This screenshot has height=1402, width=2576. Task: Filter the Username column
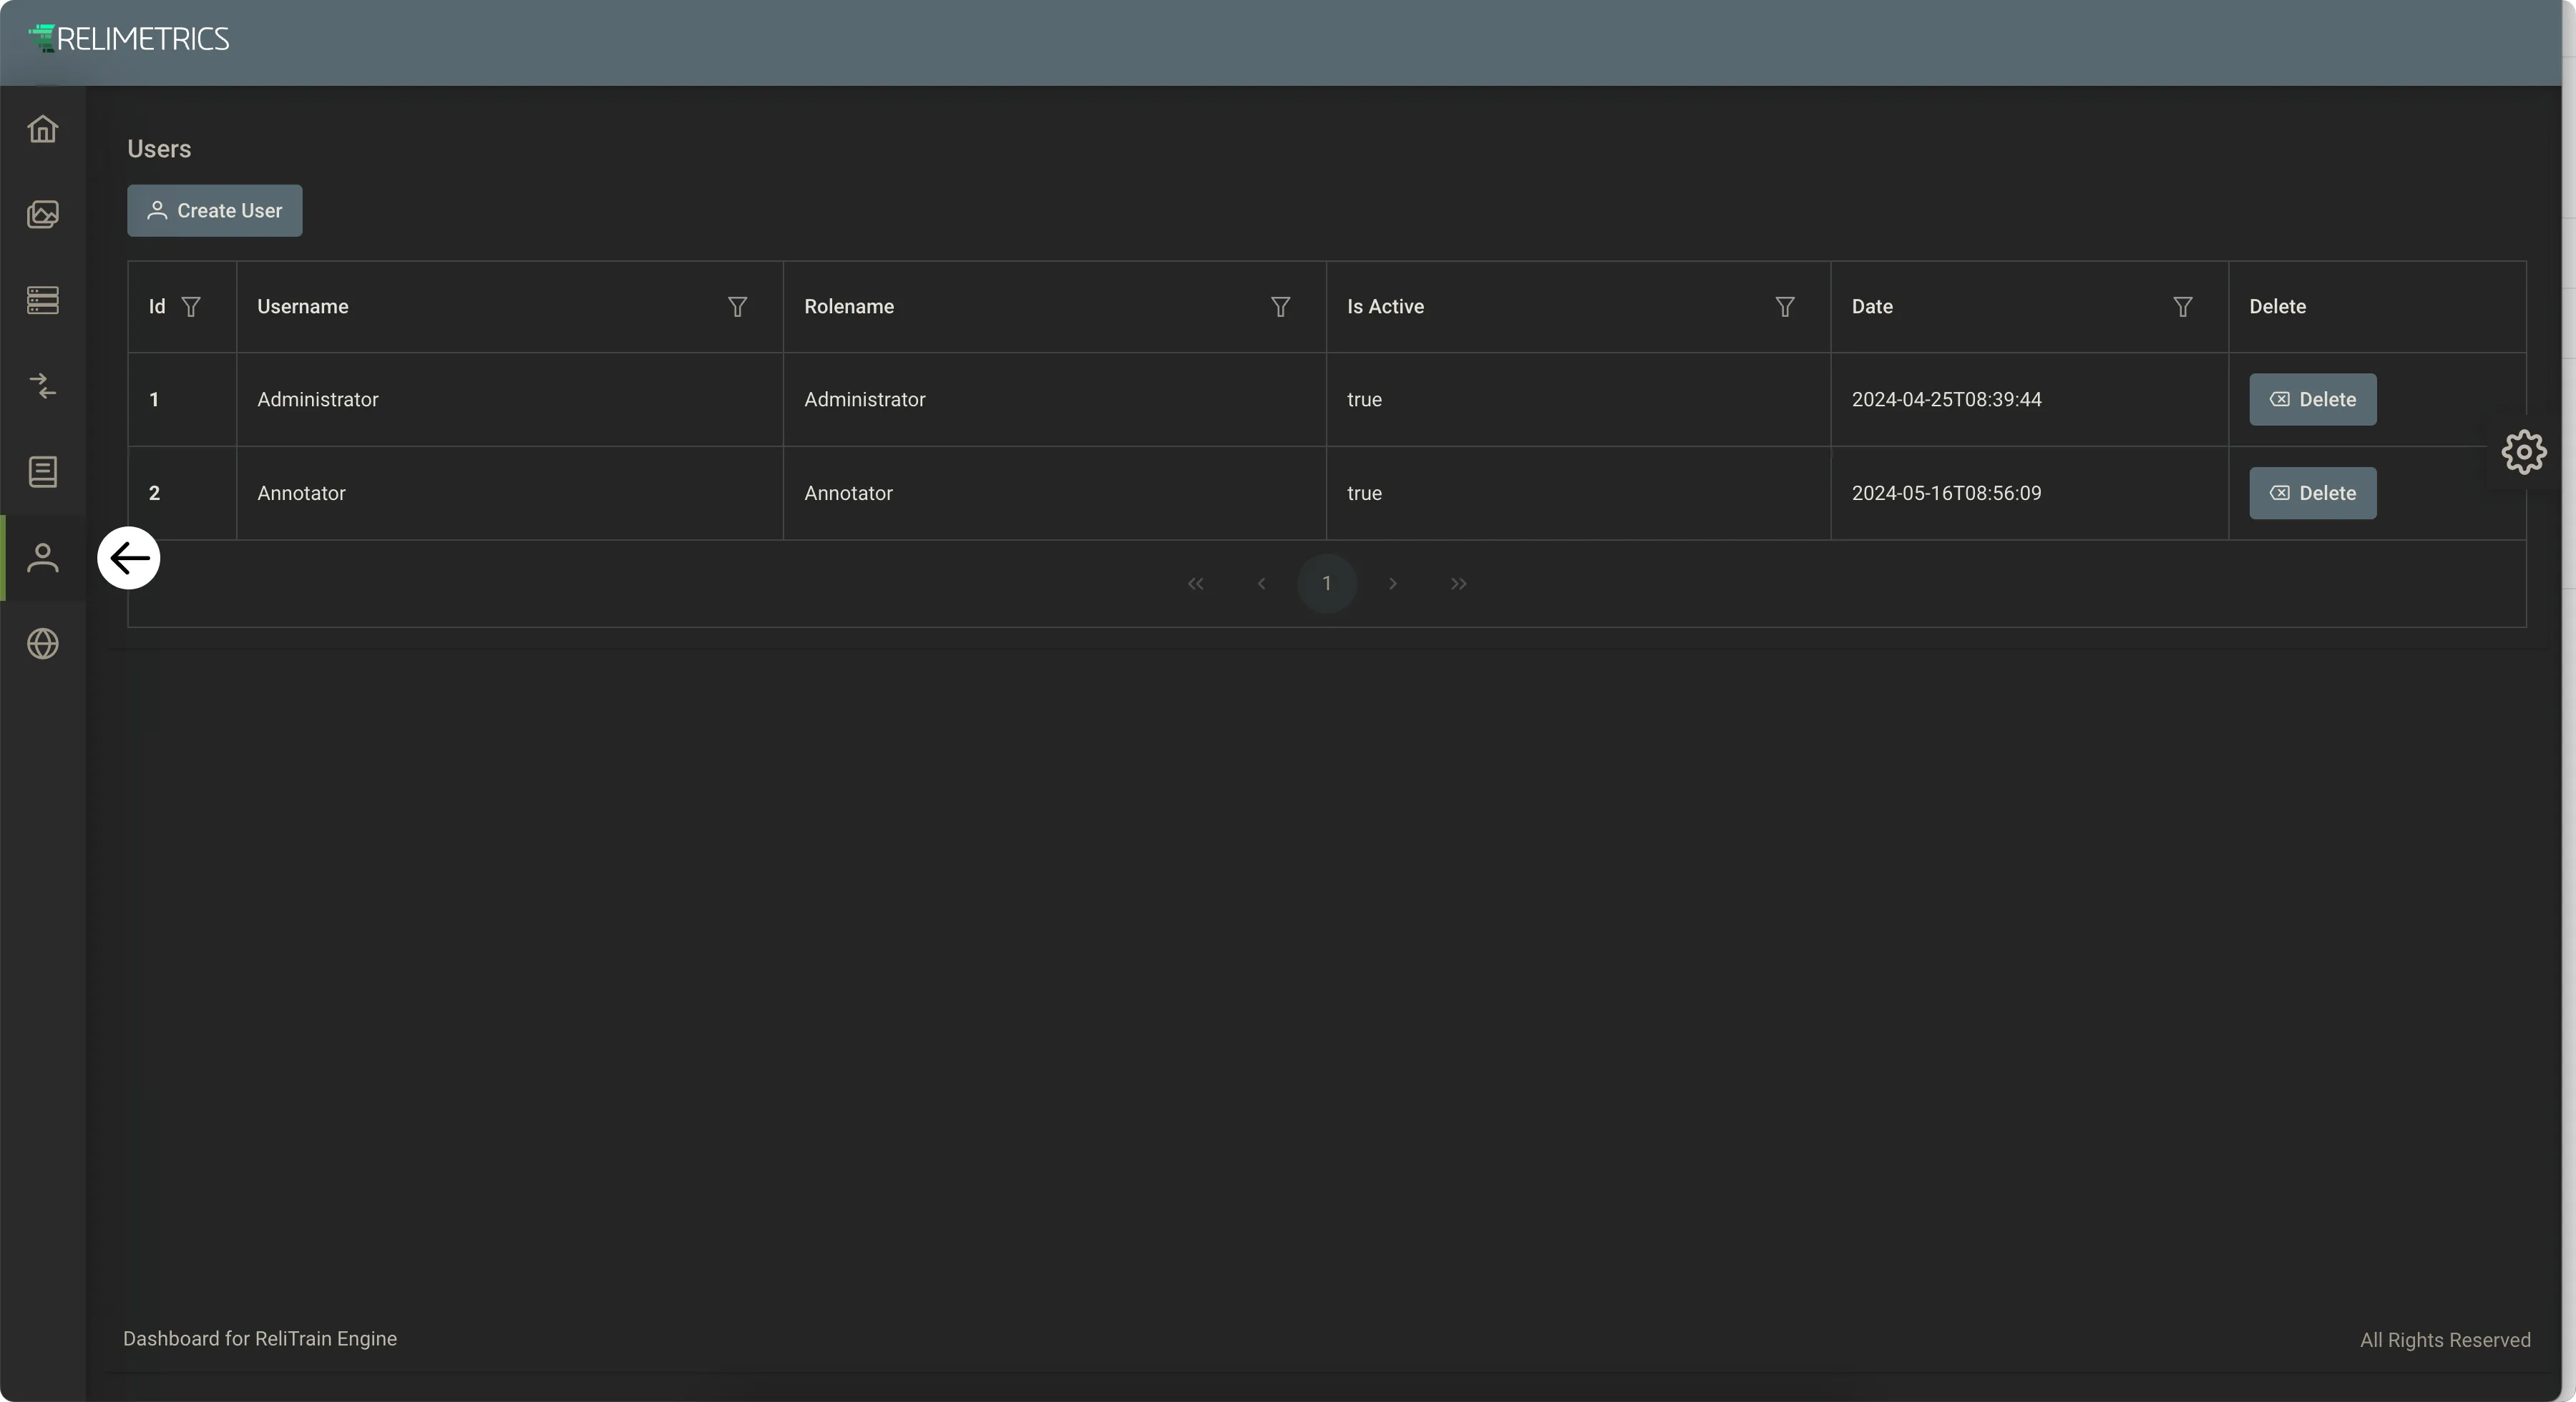click(x=737, y=307)
